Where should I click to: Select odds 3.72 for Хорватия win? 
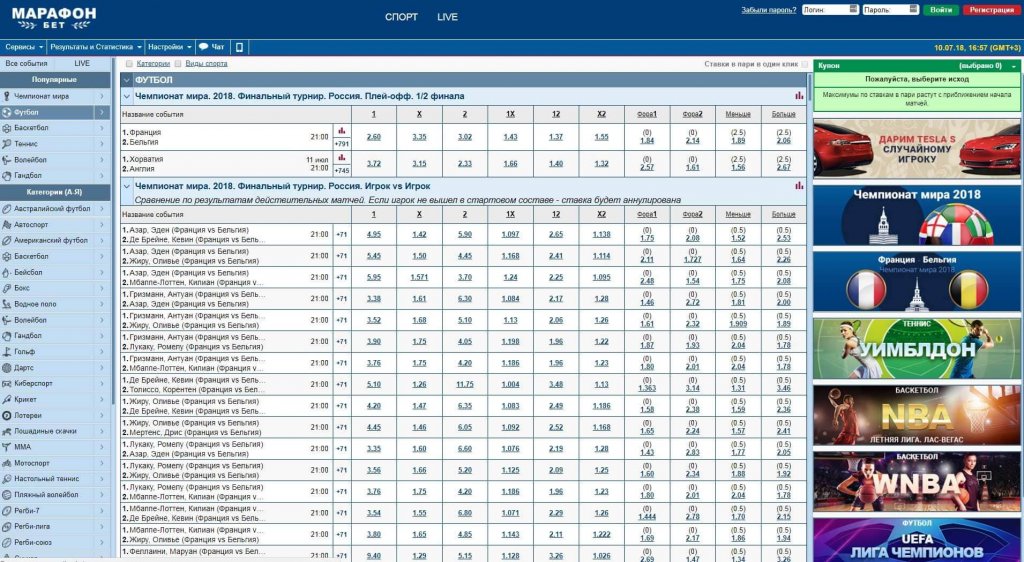374,164
